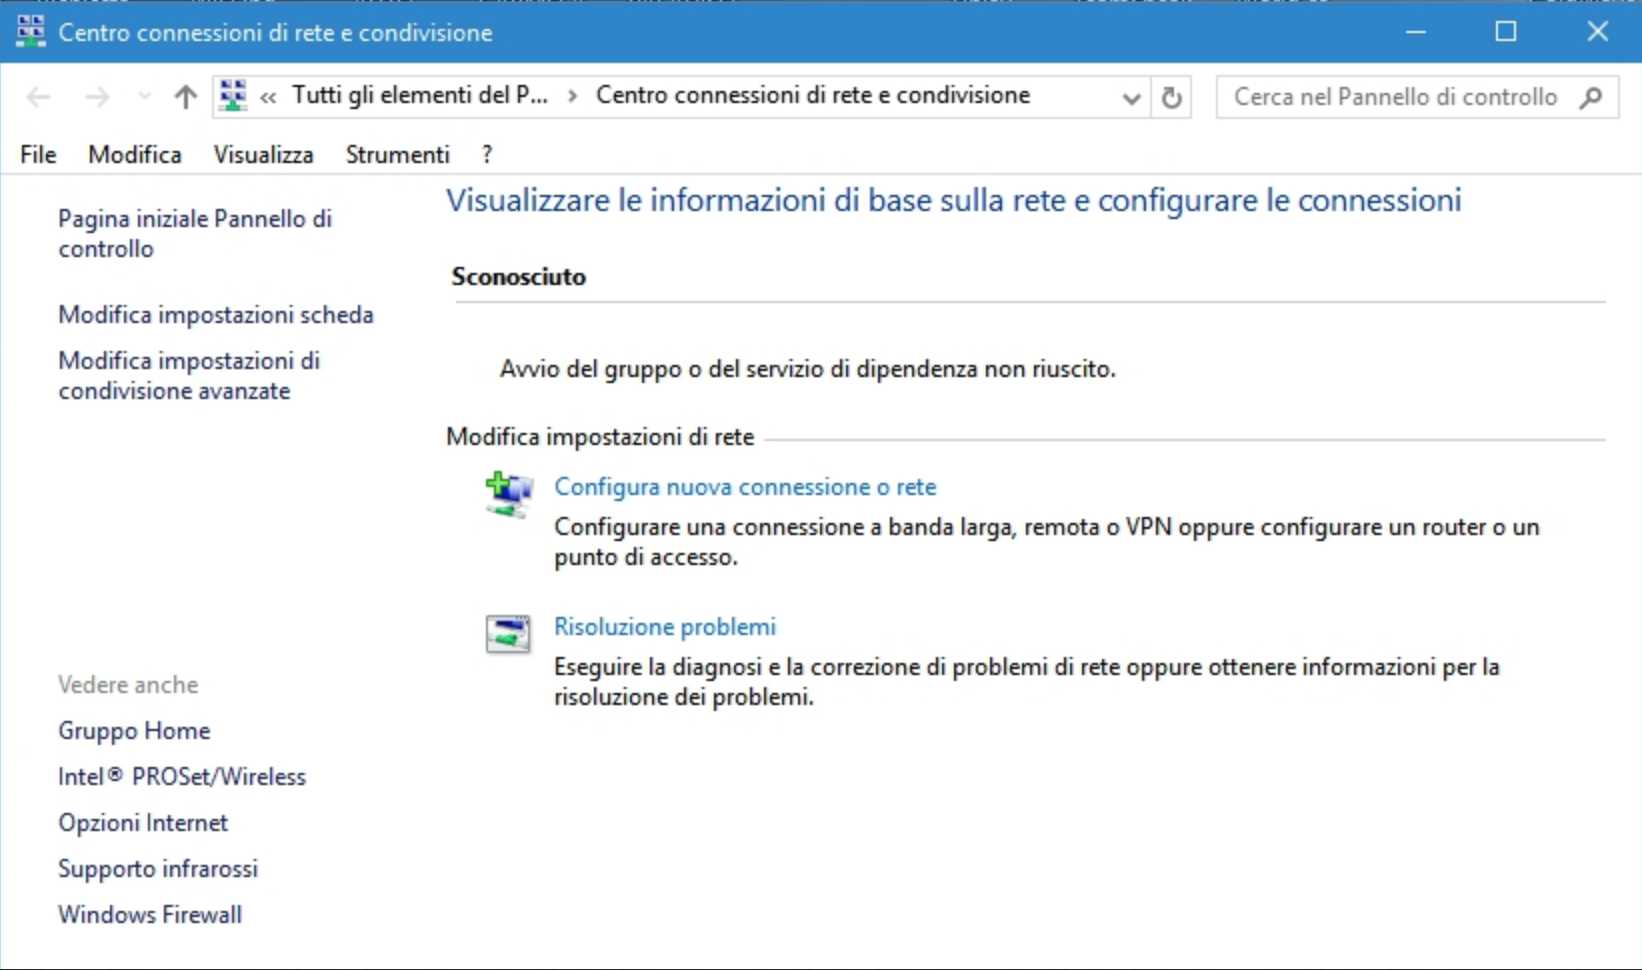Click the troubleshooting icon

(508, 633)
